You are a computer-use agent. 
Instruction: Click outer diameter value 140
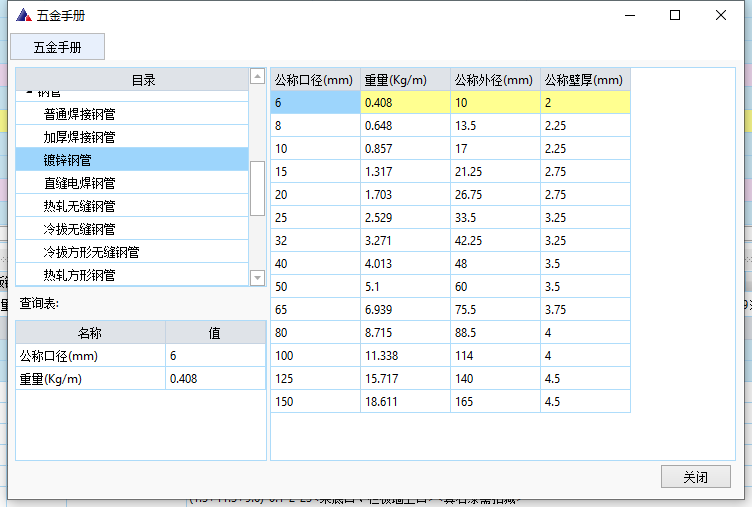(x=495, y=379)
